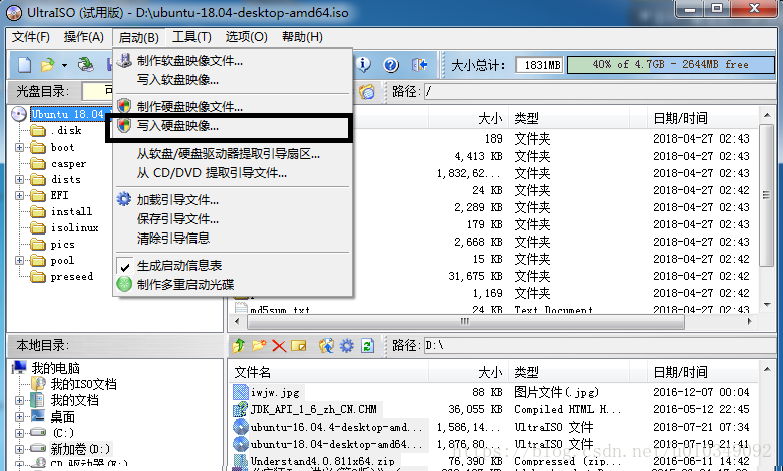Select 从软盘/硬盘驱动器提取引导扇区... entry
This screenshot has width=783, height=471.
pos(233,154)
